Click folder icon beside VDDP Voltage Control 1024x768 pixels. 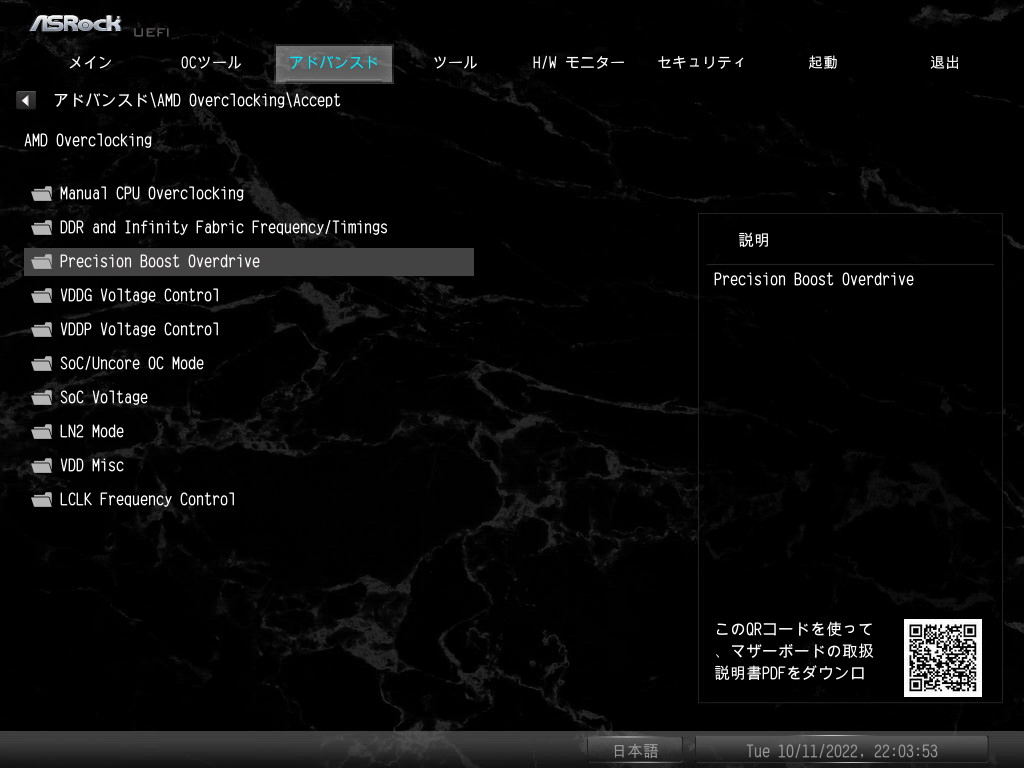(x=42, y=330)
